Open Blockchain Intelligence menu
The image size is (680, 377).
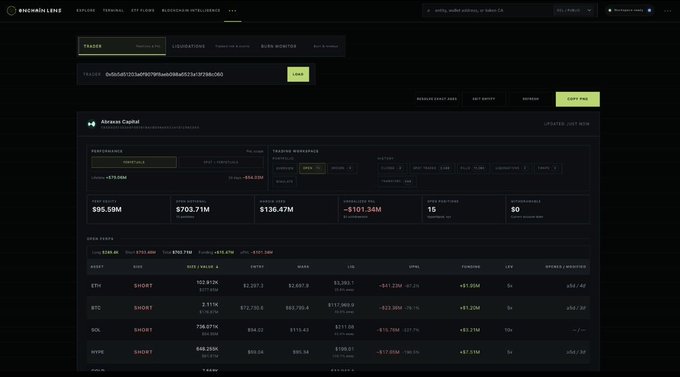[191, 10]
